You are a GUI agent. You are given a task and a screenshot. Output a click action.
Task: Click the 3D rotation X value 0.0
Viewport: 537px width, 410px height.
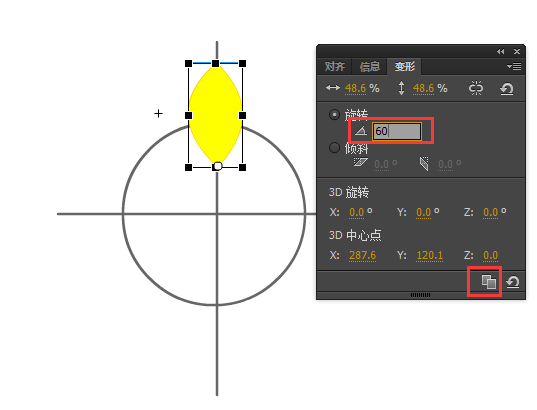[x=357, y=212]
